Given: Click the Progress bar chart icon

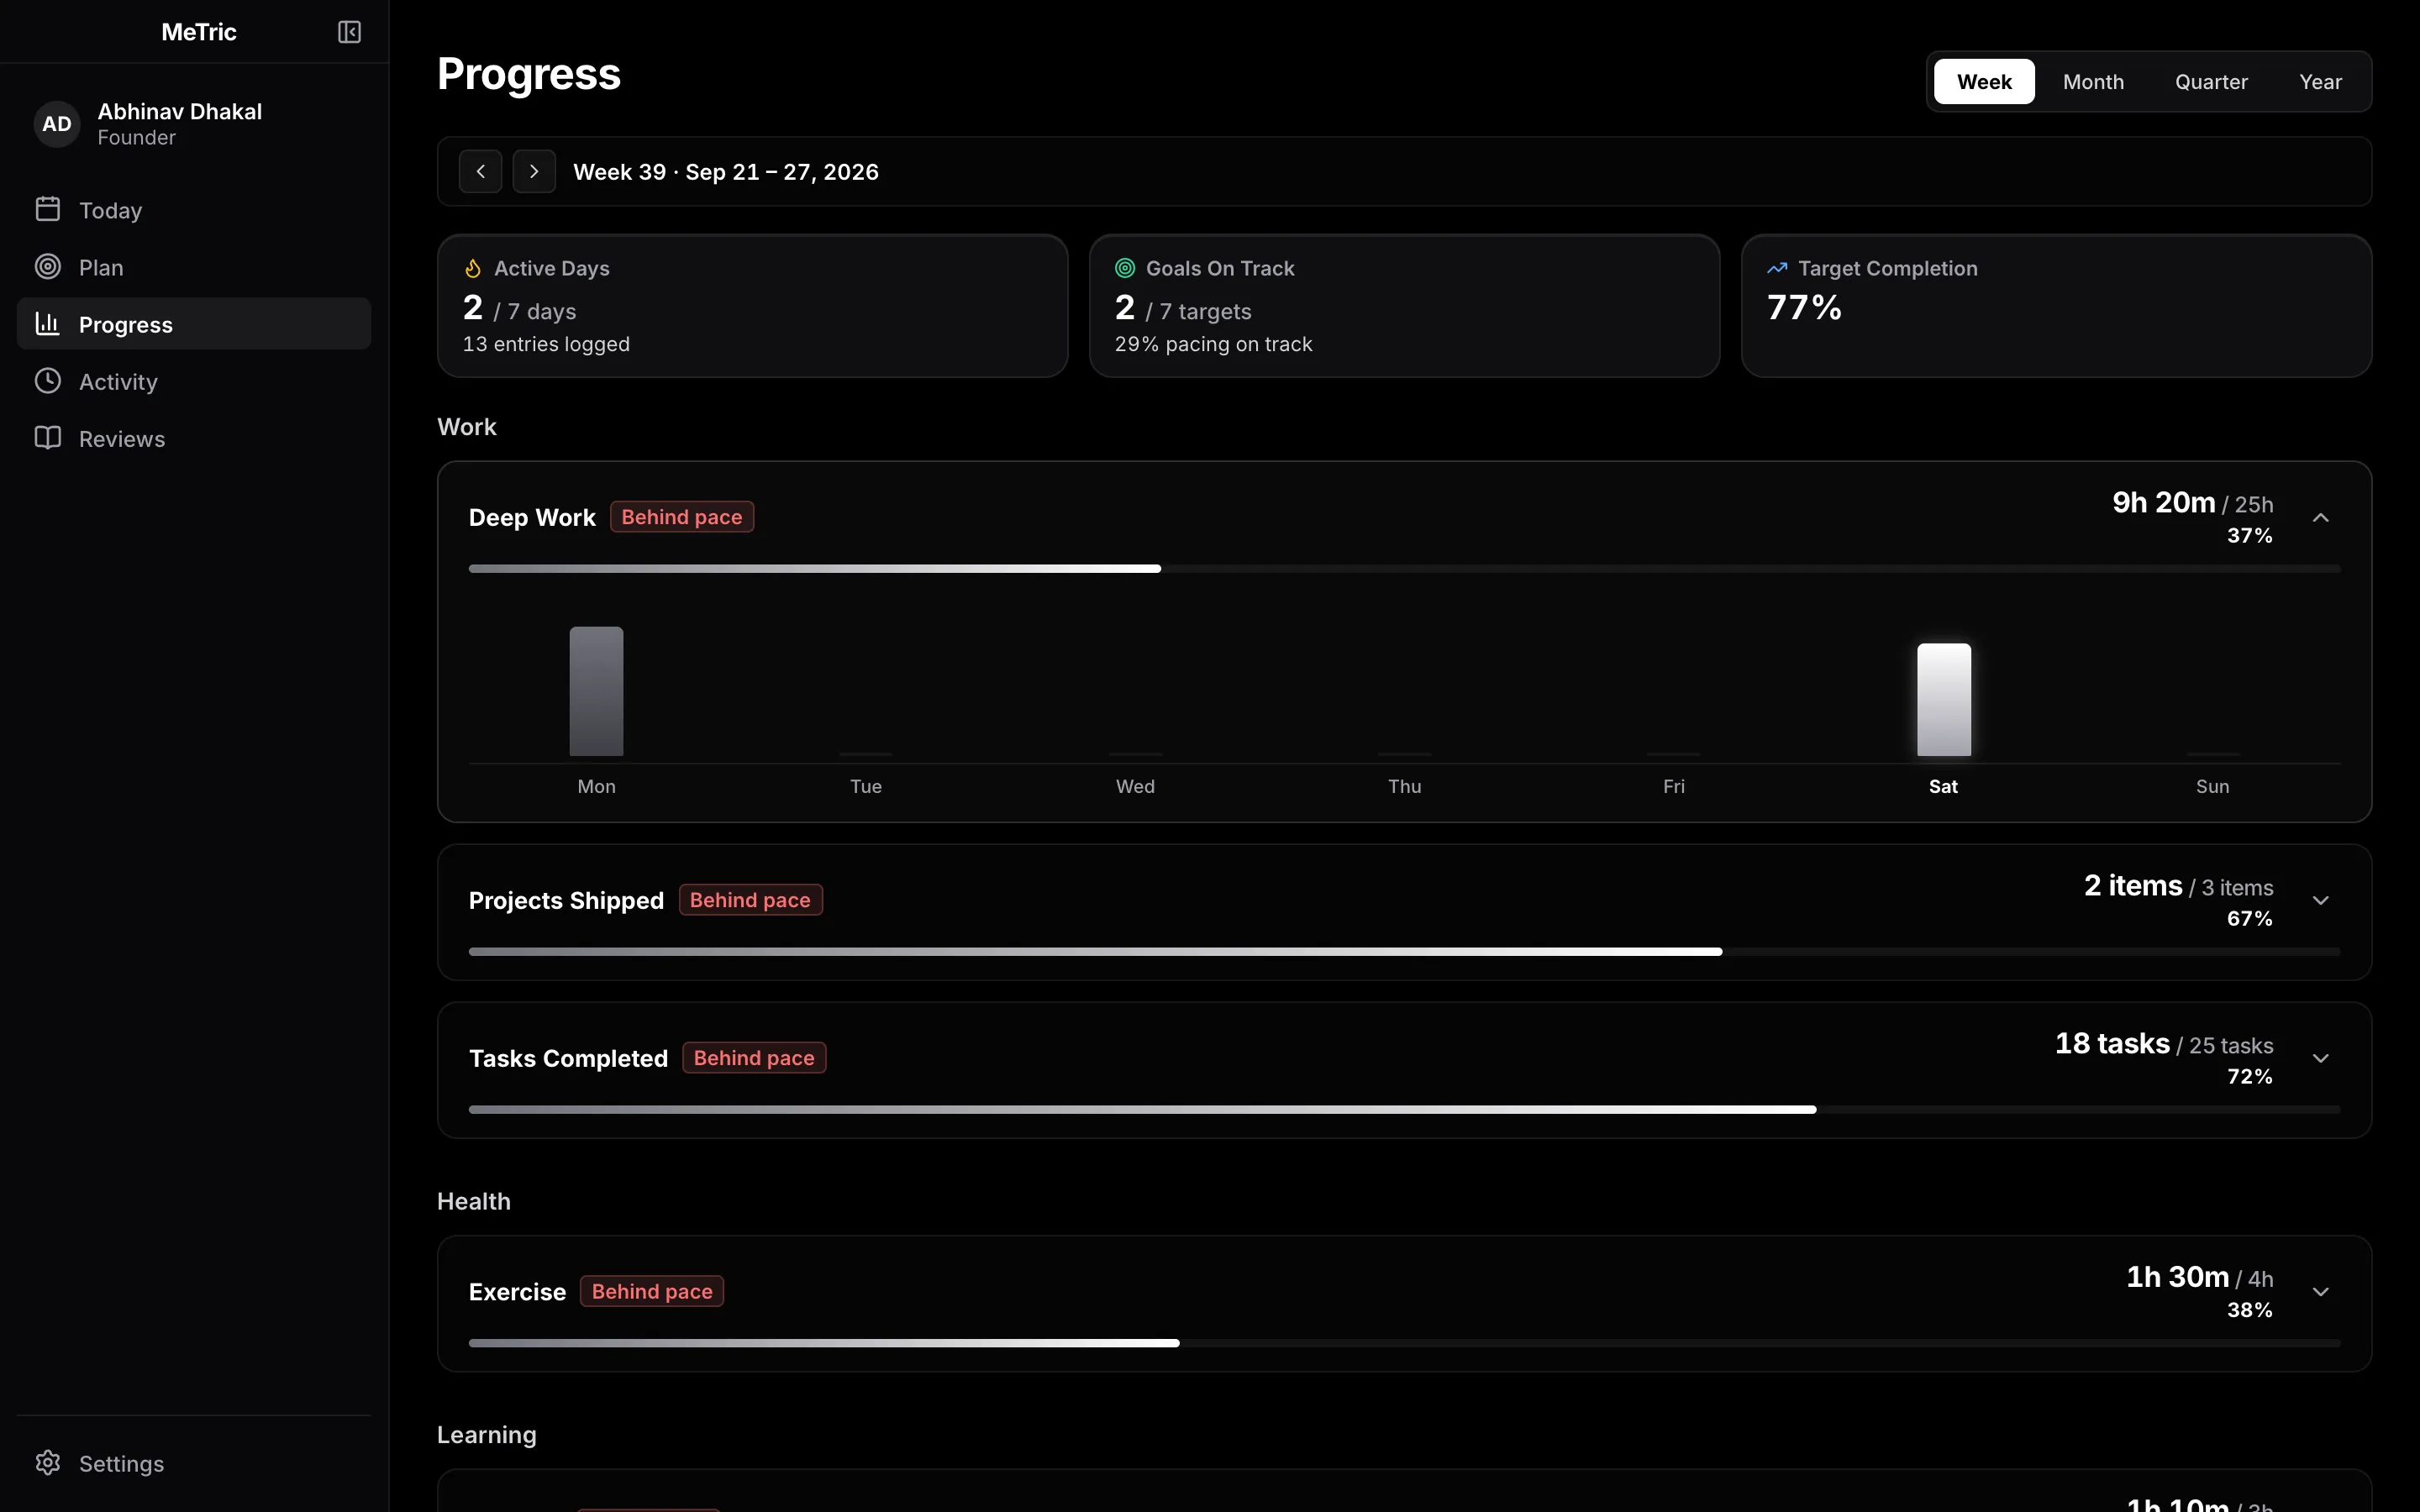Looking at the screenshot, I should [48, 323].
